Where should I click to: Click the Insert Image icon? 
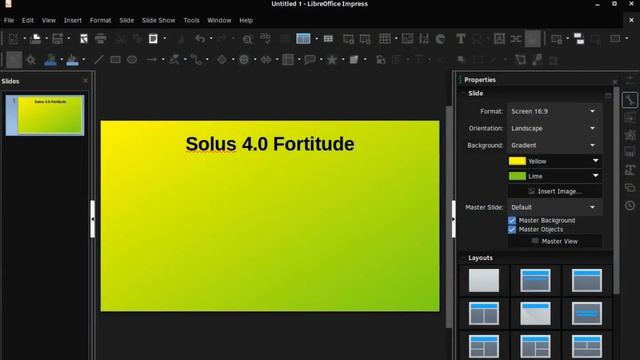pos(407,39)
